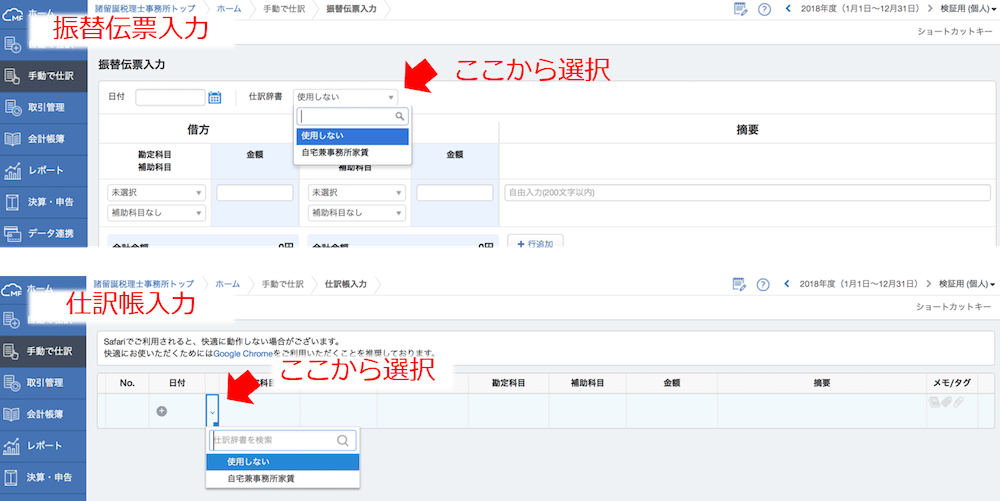
Task: Open the 仕訳辞書 dropdown showing 使用しない
Action: tap(346, 98)
